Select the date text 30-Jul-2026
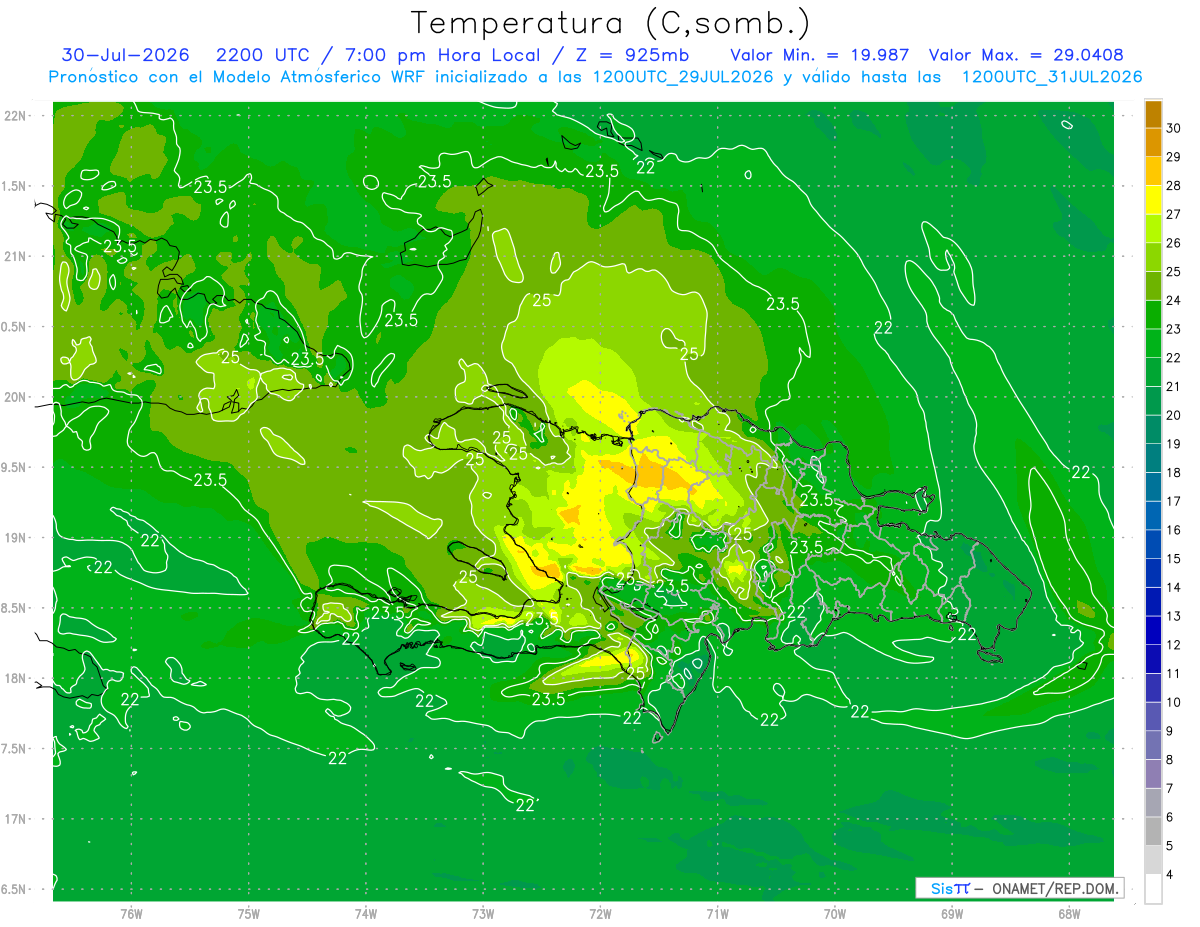1200x927 pixels. point(126,54)
